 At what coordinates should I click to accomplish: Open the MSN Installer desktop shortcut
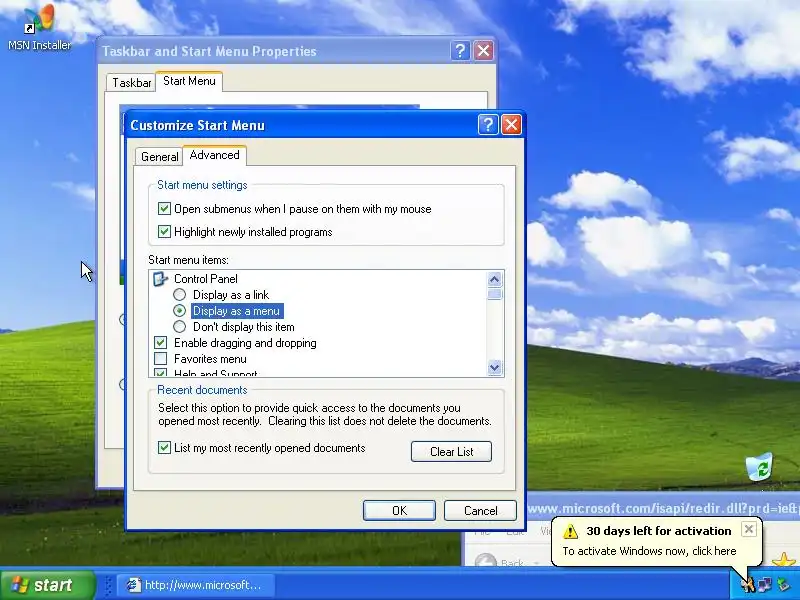tap(39, 28)
